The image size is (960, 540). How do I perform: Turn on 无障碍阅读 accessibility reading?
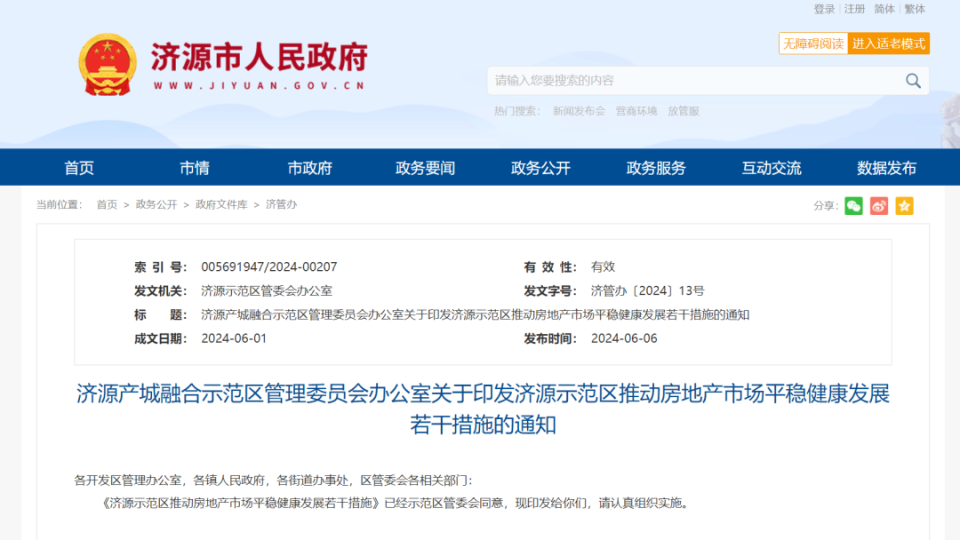click(x=813, y=44)
